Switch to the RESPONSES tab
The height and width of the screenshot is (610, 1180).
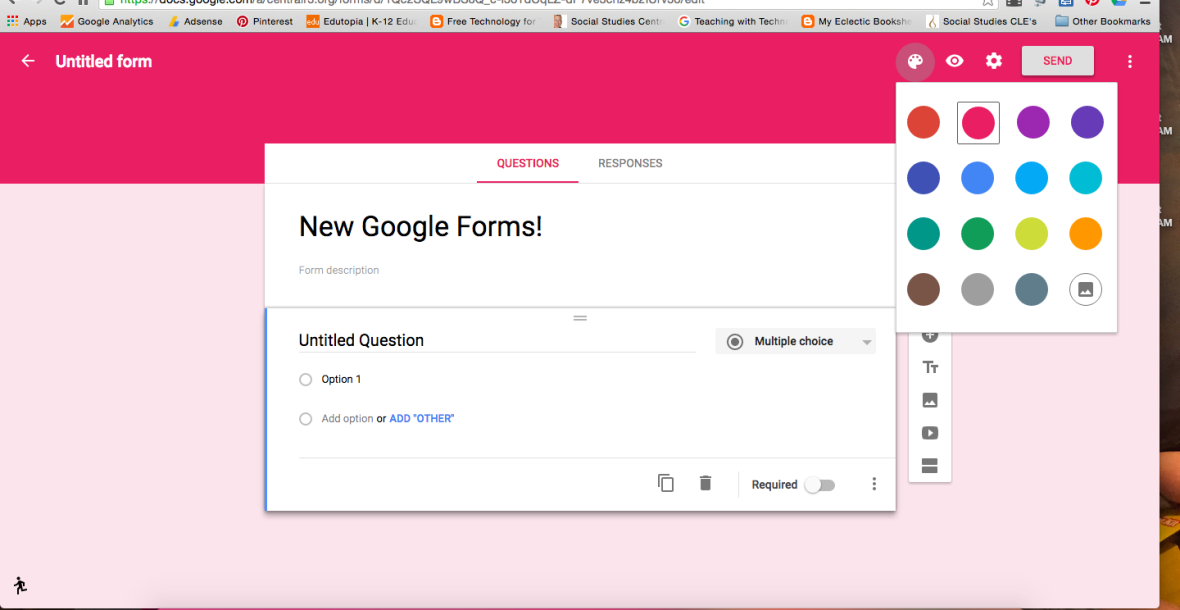click(x=630, y=163)
